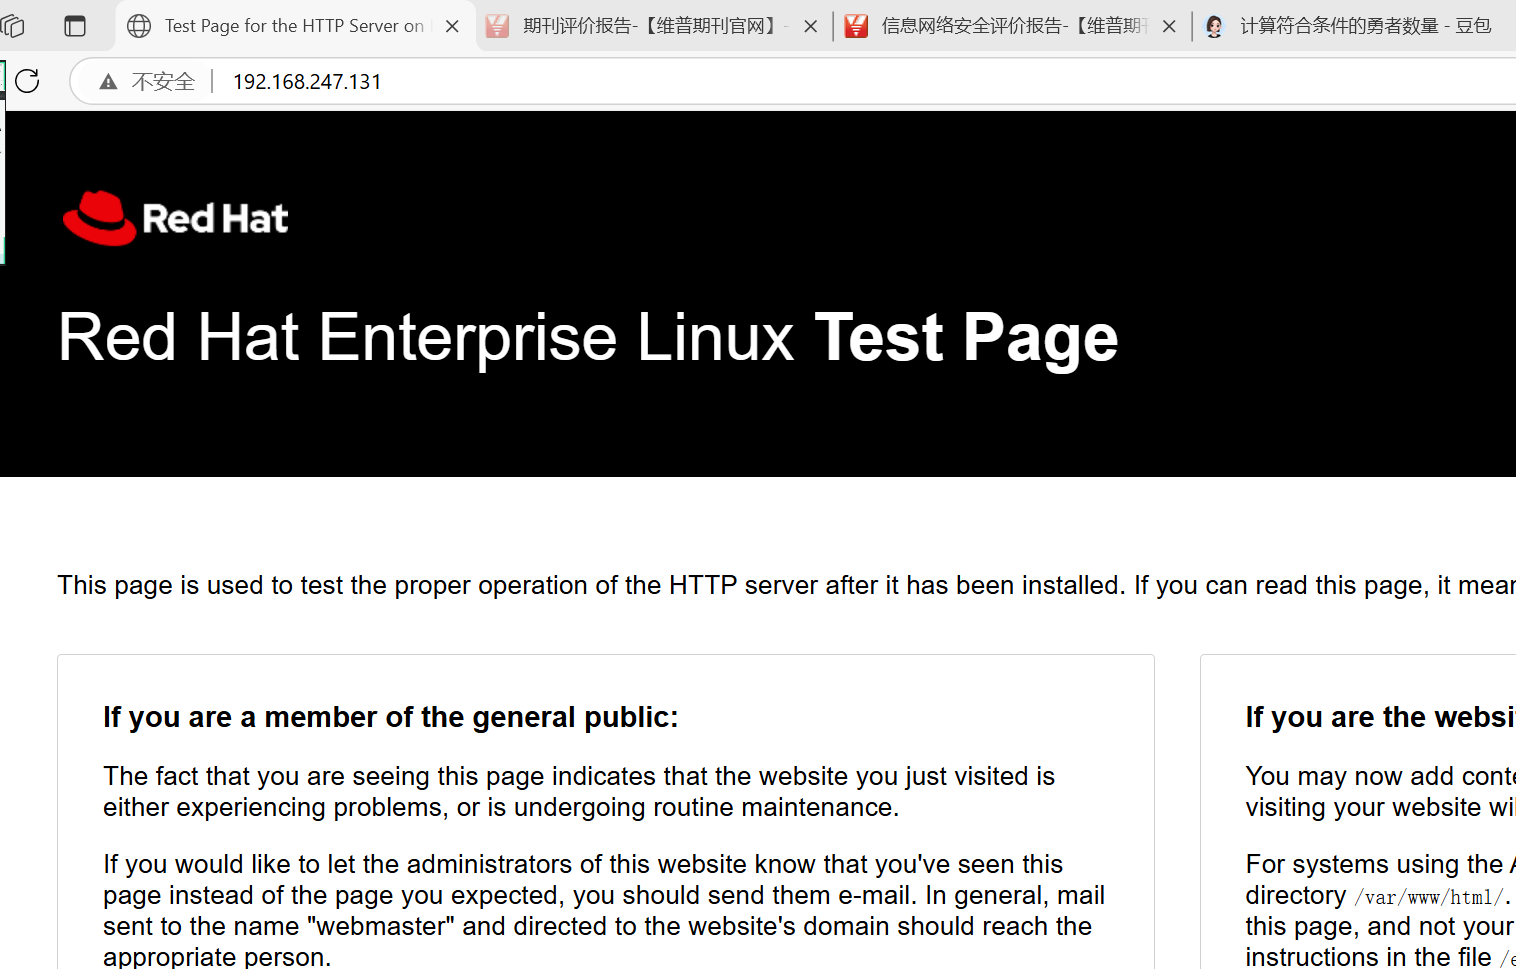Viewport: 1516px width, 969px height.
Task: Open the tab actions menu icon
Action: coord(75,26)
